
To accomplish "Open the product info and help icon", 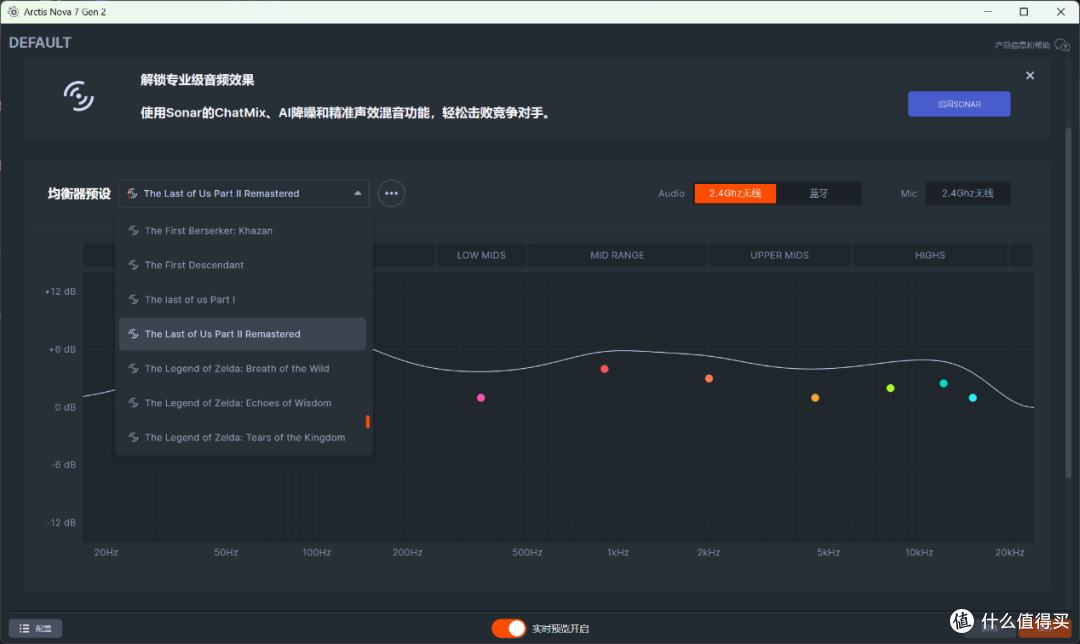I will pos(1061,45).
